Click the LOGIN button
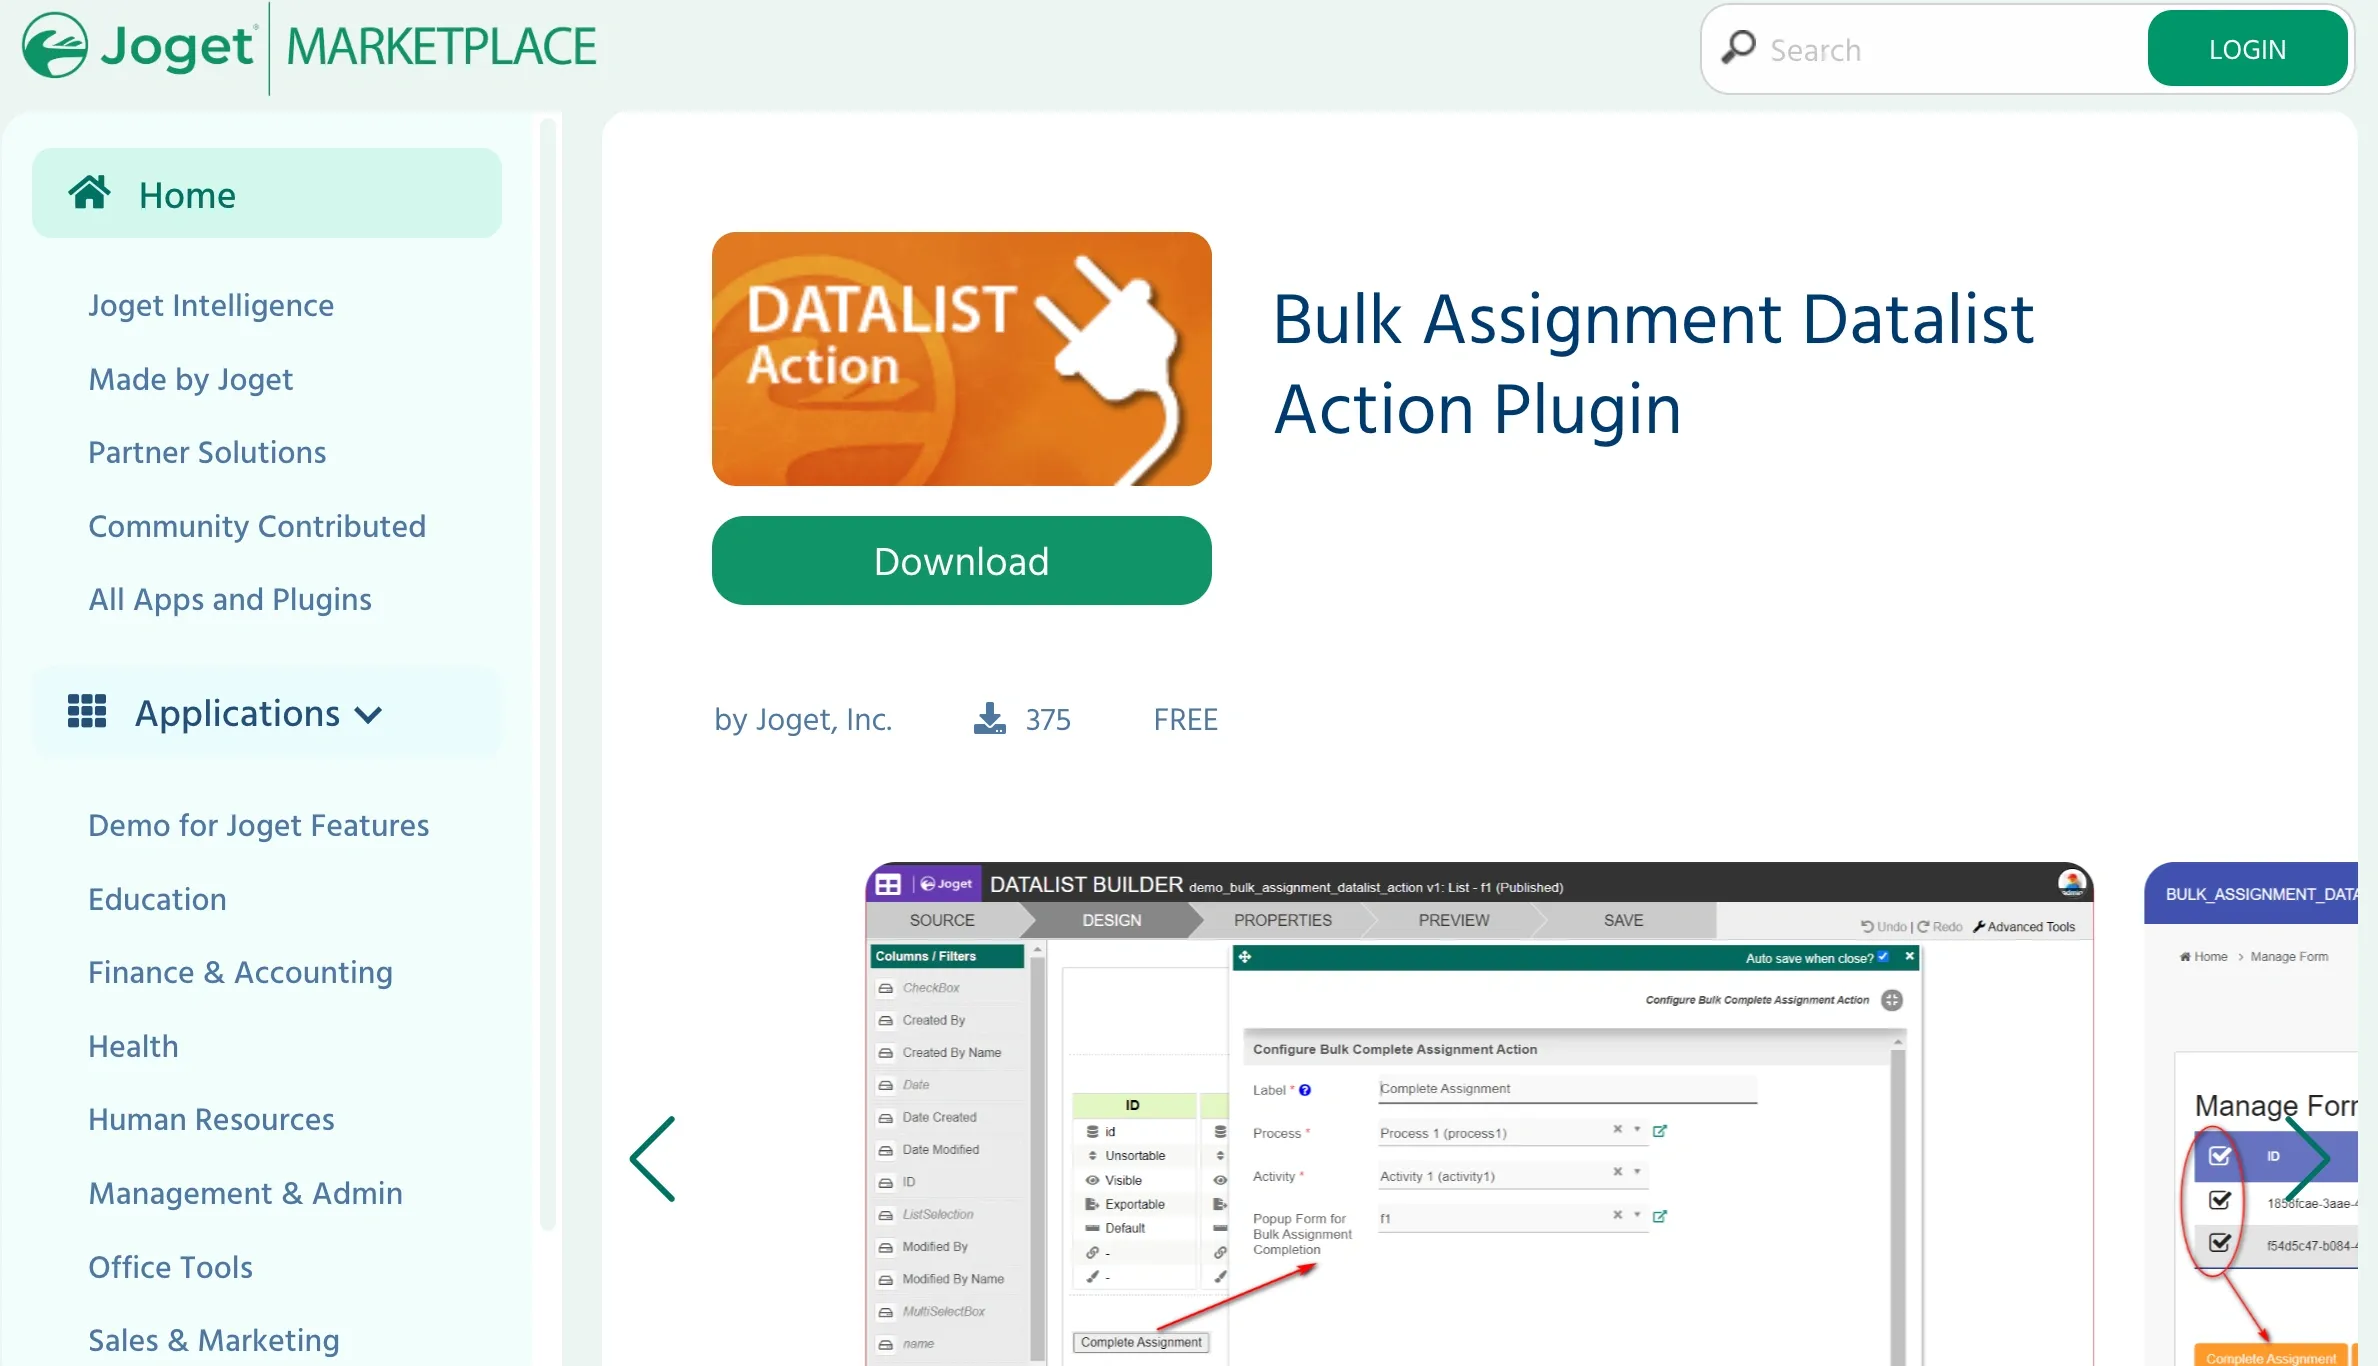 click(2246, 49)
